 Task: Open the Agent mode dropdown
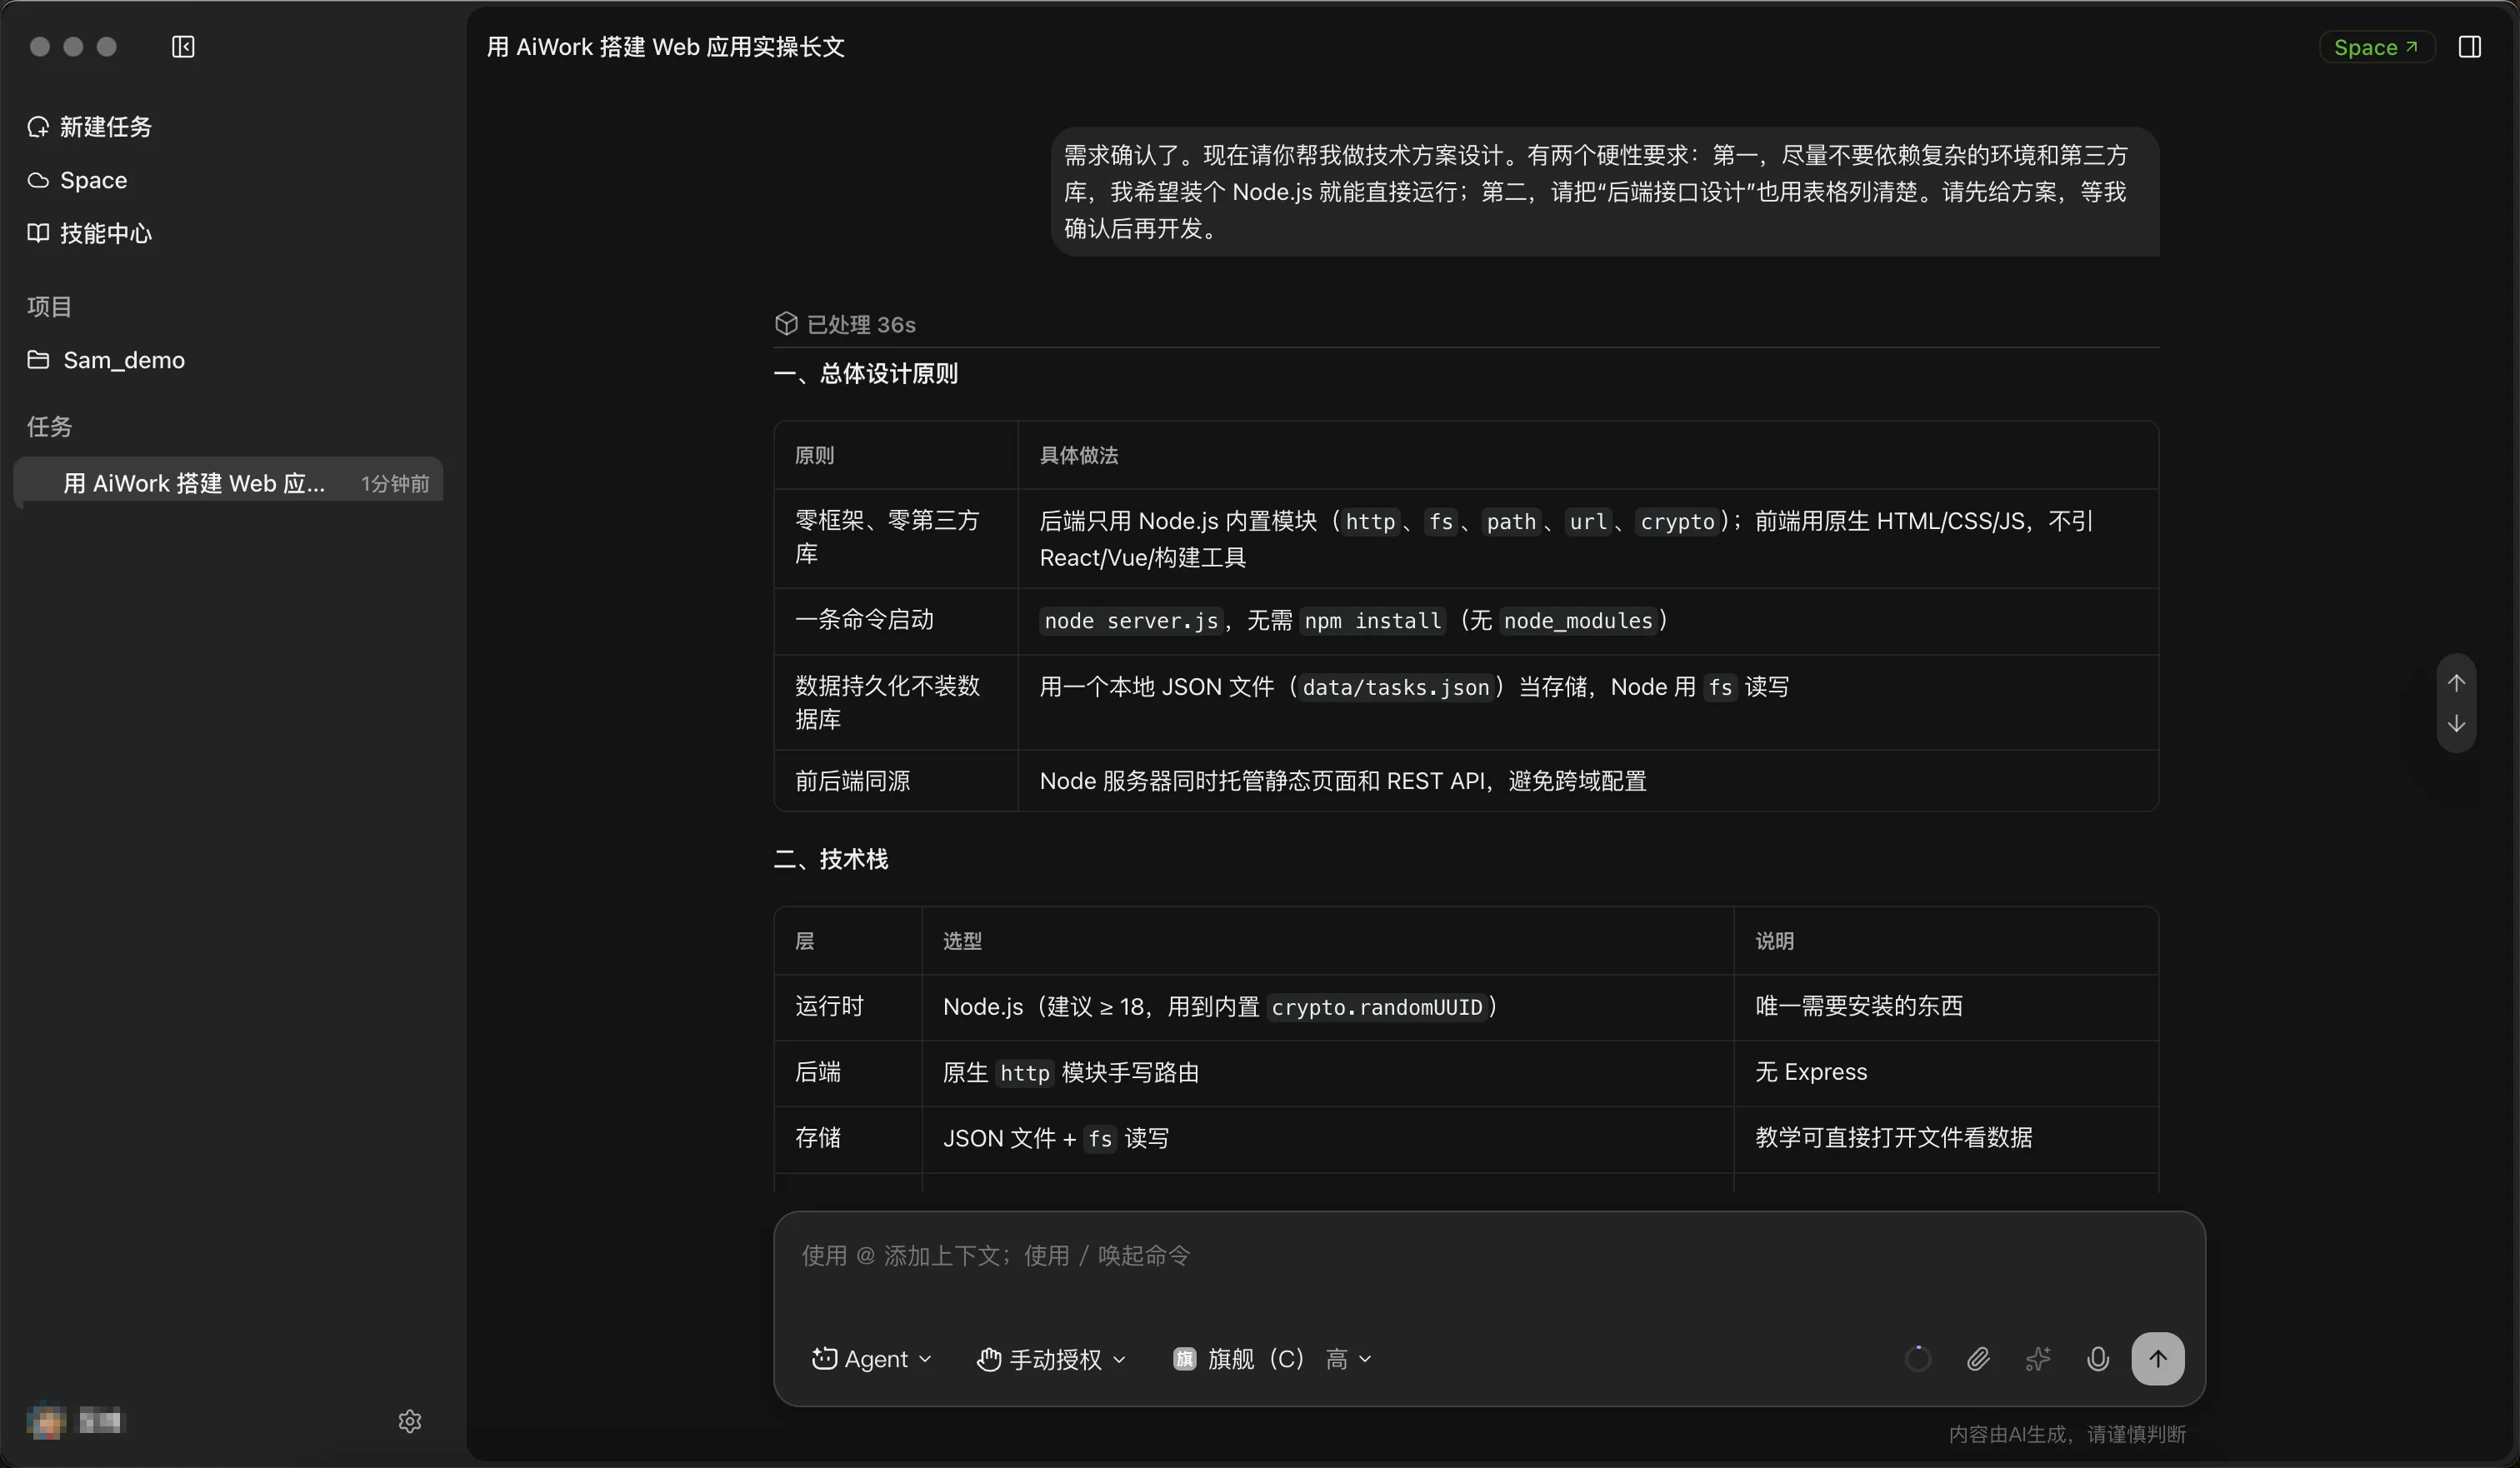point(871,1359)
